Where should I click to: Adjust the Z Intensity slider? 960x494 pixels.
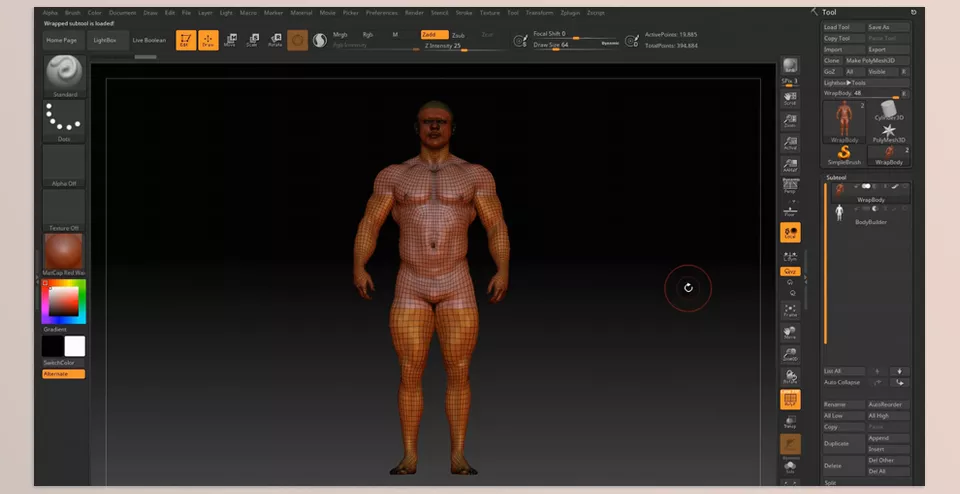464,46
